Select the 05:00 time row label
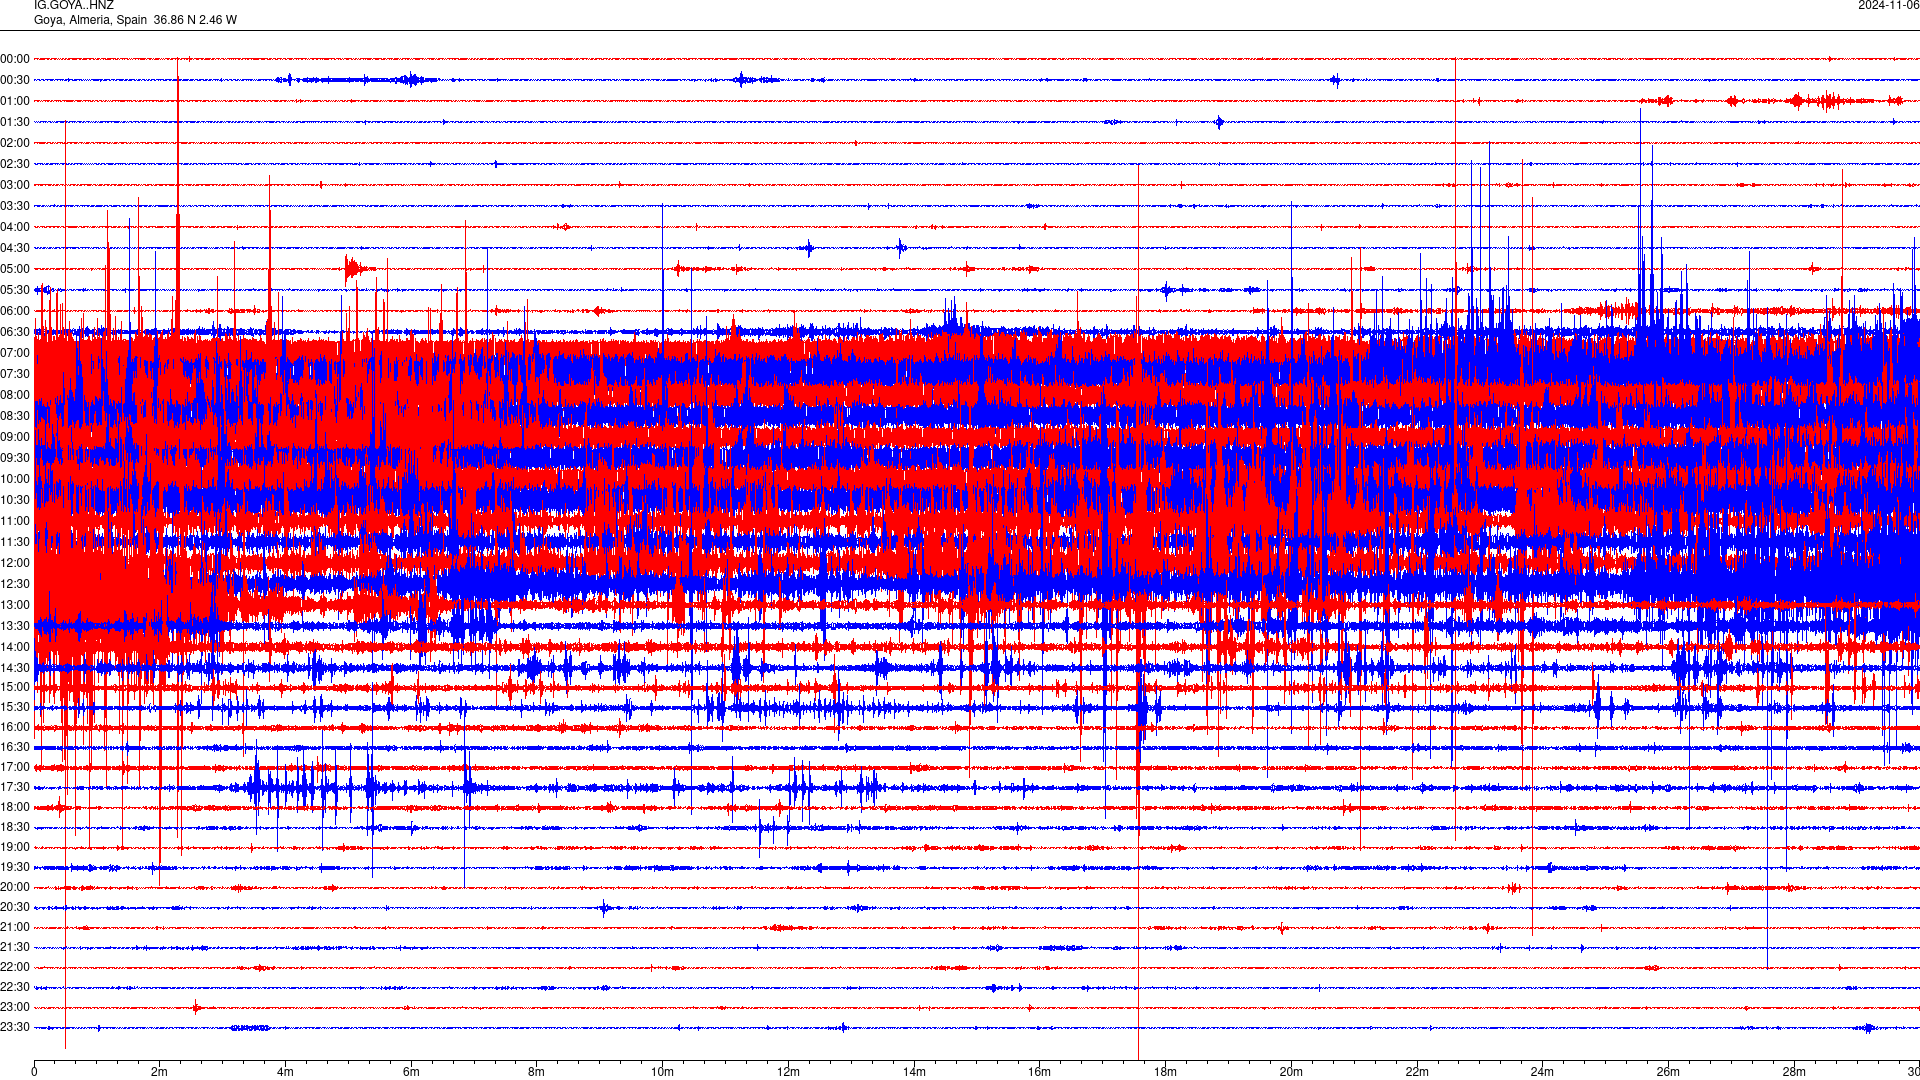 click(15, 269)
